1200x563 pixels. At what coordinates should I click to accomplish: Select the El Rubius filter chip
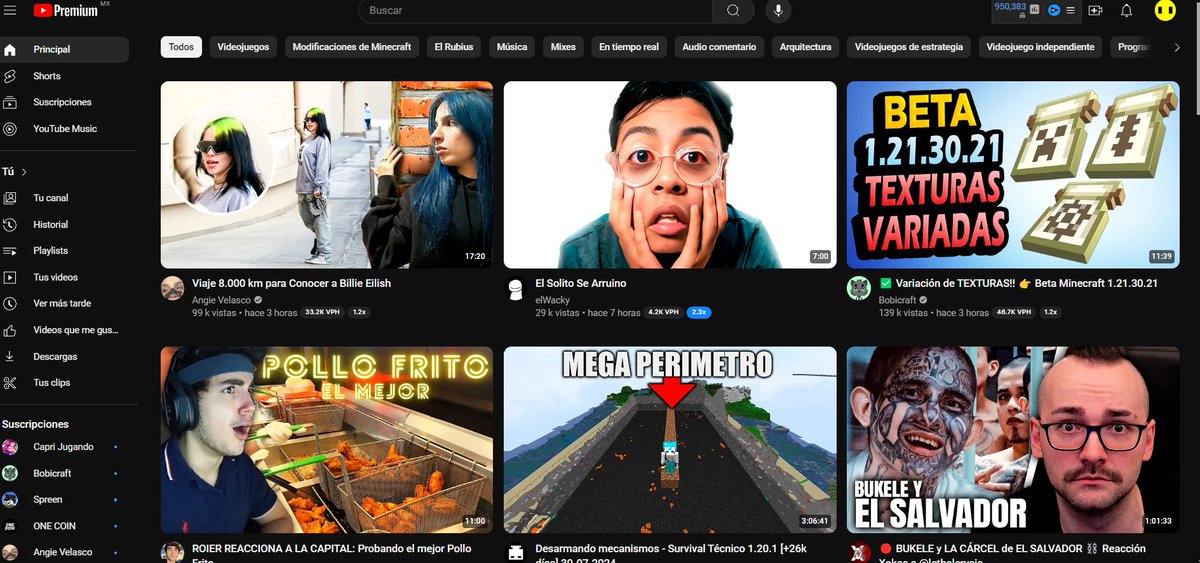454,47
